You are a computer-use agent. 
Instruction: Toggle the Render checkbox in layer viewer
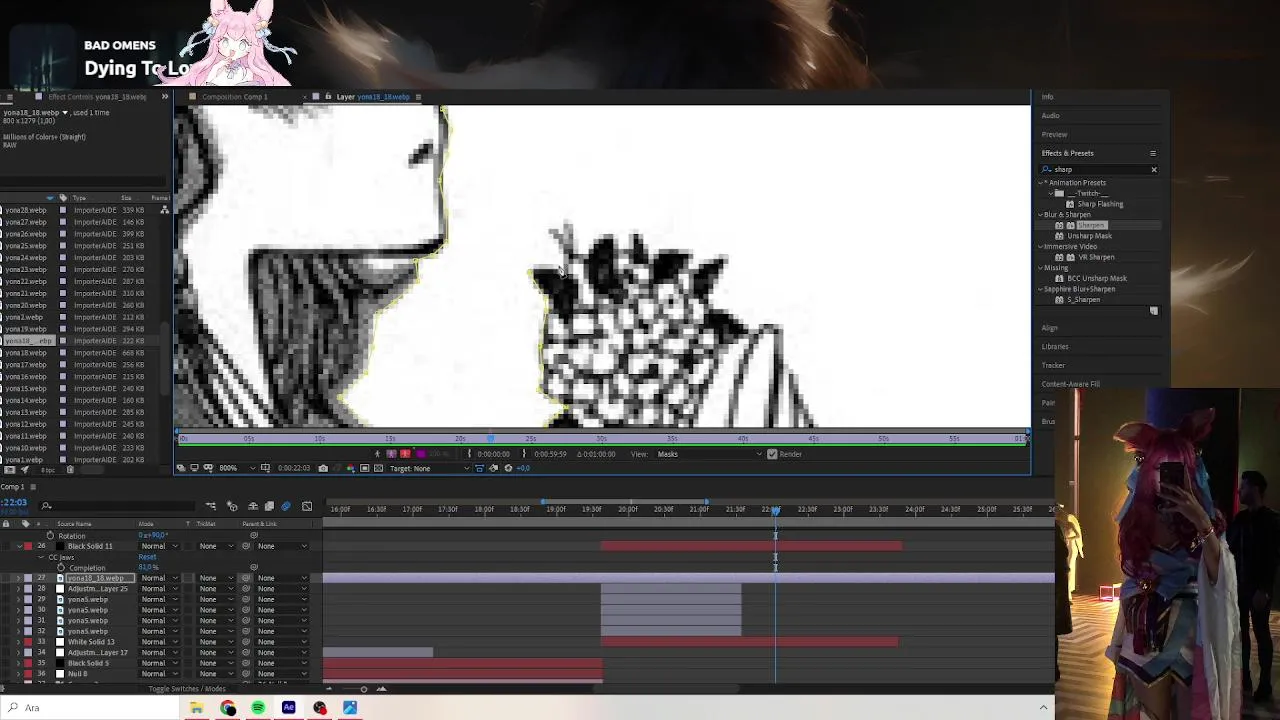click(x=772, y=454)
